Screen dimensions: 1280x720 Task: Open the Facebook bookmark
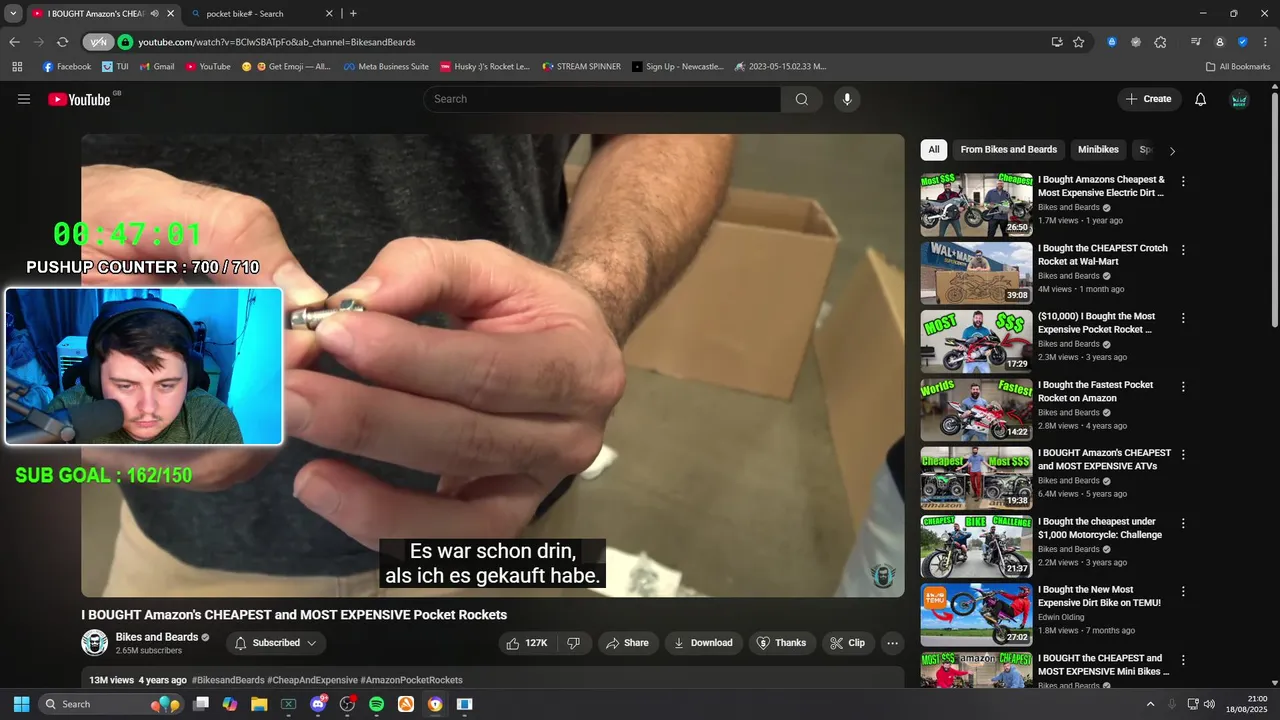(x=67, y=67)
